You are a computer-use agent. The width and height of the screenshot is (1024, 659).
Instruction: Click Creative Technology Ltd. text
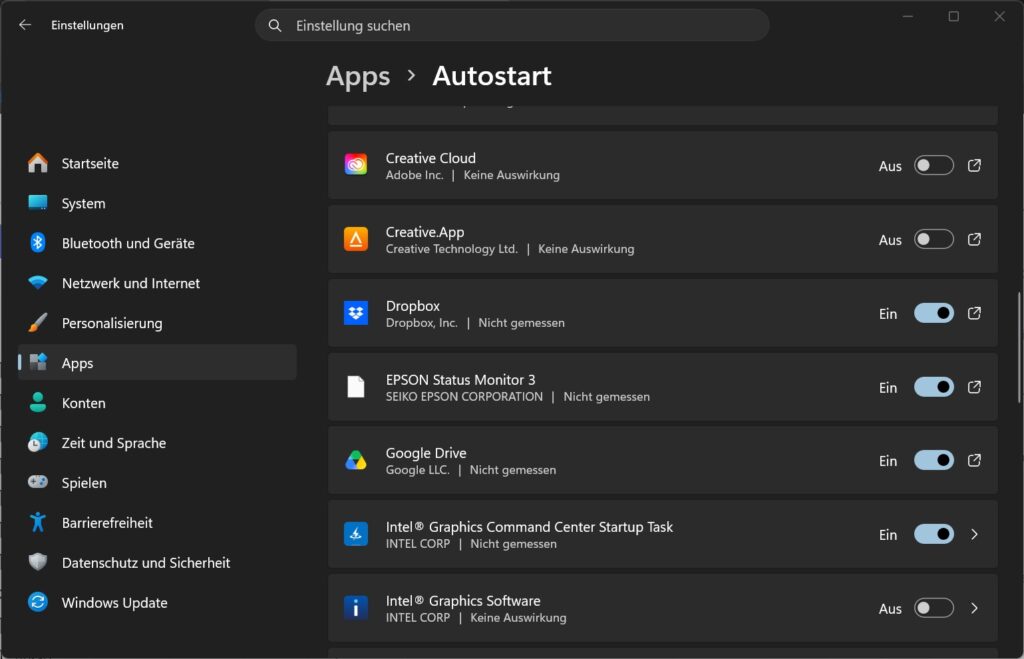coord(451,249)
